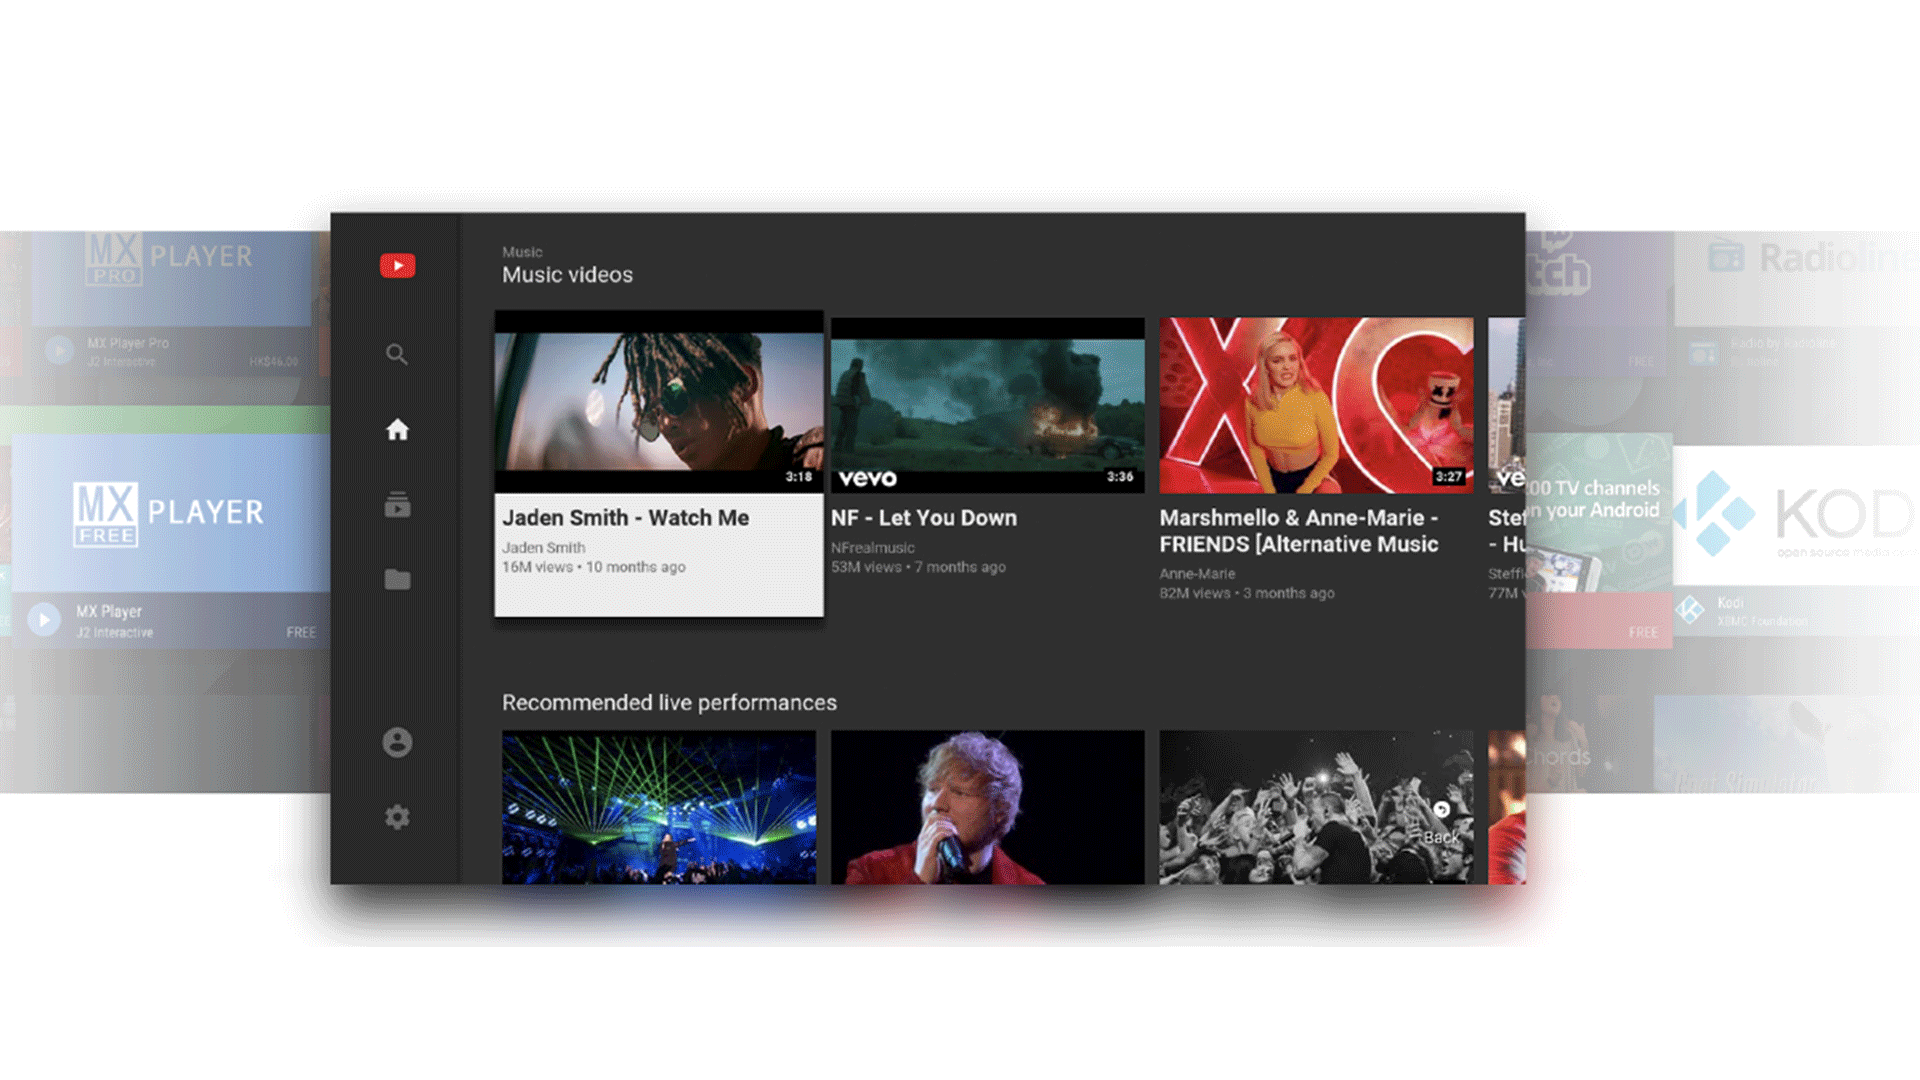The image size is (1920, 1080).
Task: Select the Home icon in sidebar
Action: [397, 430]
